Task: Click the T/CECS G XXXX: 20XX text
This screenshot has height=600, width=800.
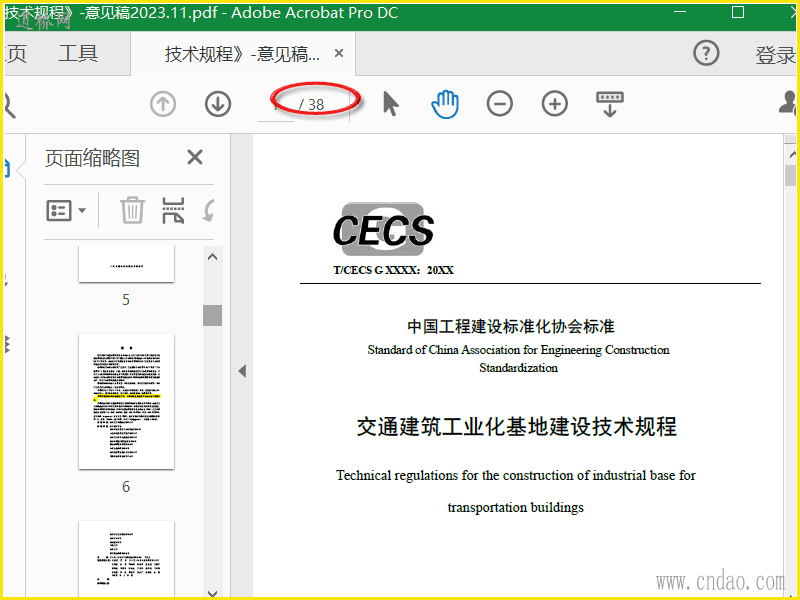Action: point(393,270)
